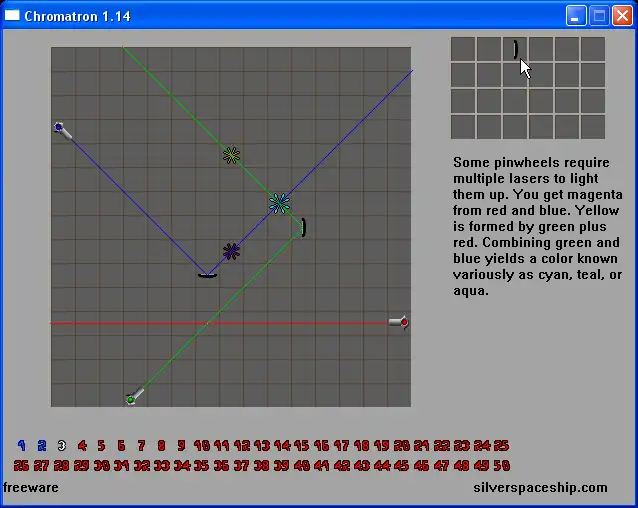Screen dimensions: 638x508
Task: Select the magenta pinwheel target
Action: 231,251
